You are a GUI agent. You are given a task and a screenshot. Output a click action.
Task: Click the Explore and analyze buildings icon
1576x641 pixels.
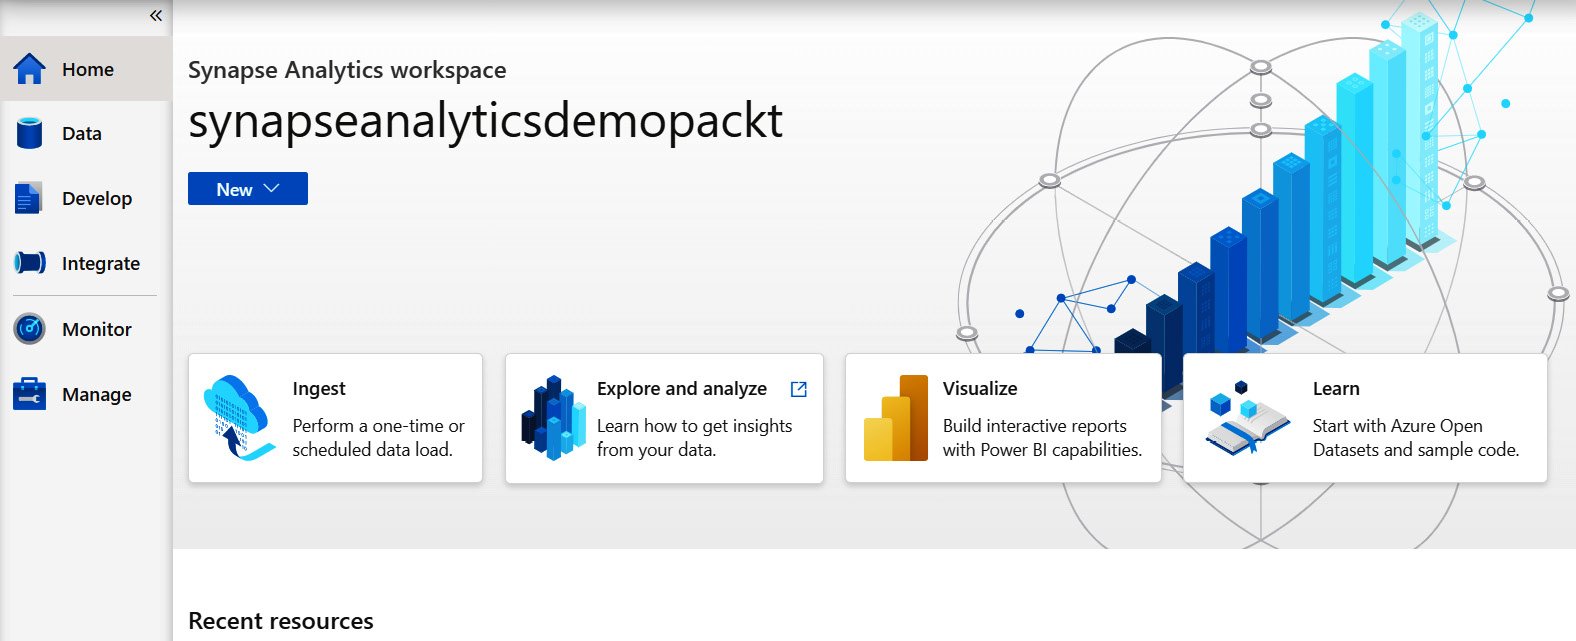point(553,418)
